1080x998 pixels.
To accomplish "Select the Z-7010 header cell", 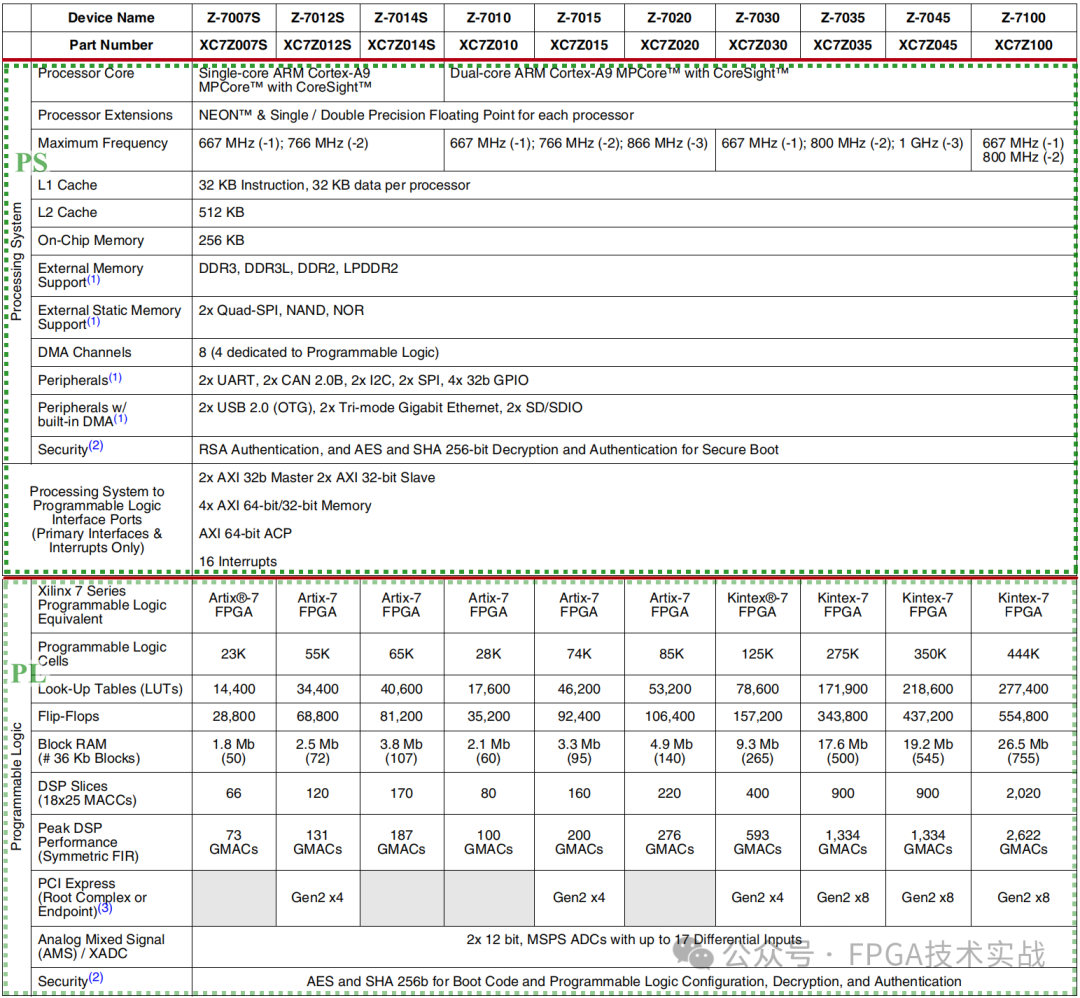I will tap(488, 18).
